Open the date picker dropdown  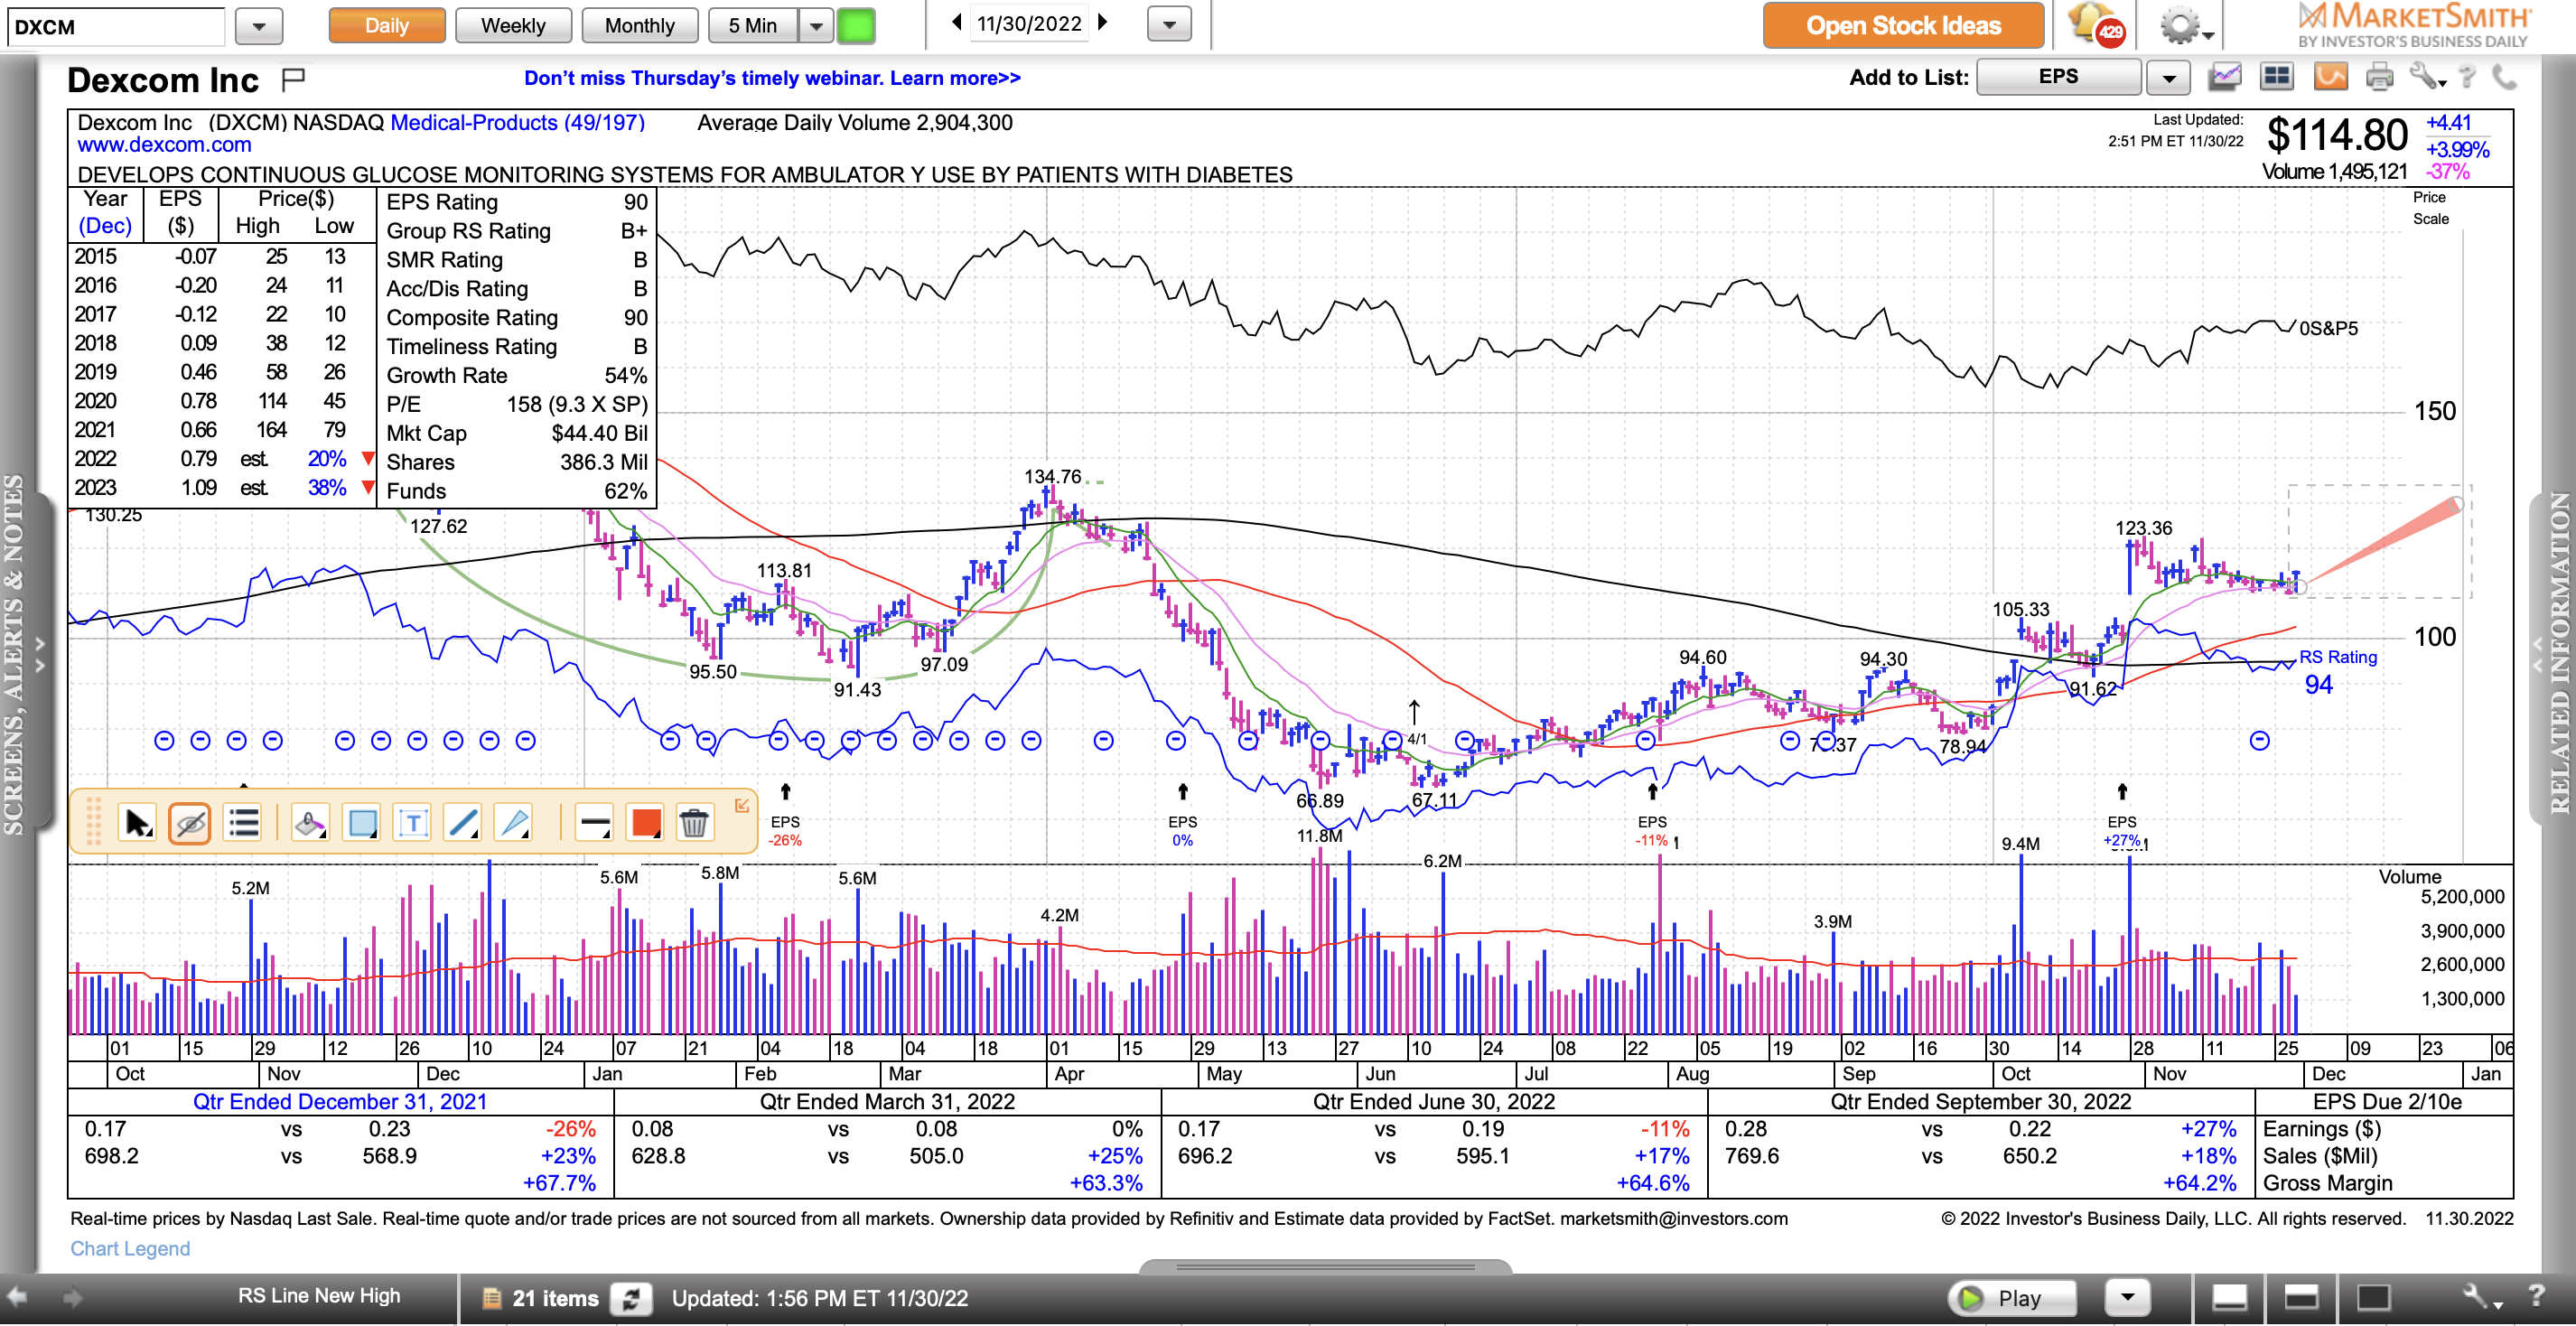point(1169,24)
